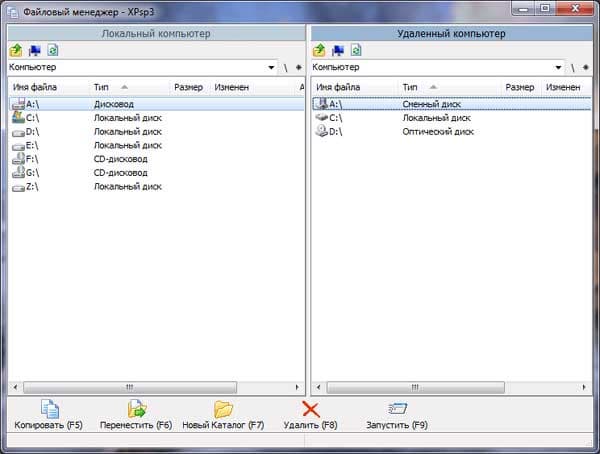Click Локальный диск text in the Z:\ row
The height and width of the screenshot is (454, 600).
[x=128, y=186]
